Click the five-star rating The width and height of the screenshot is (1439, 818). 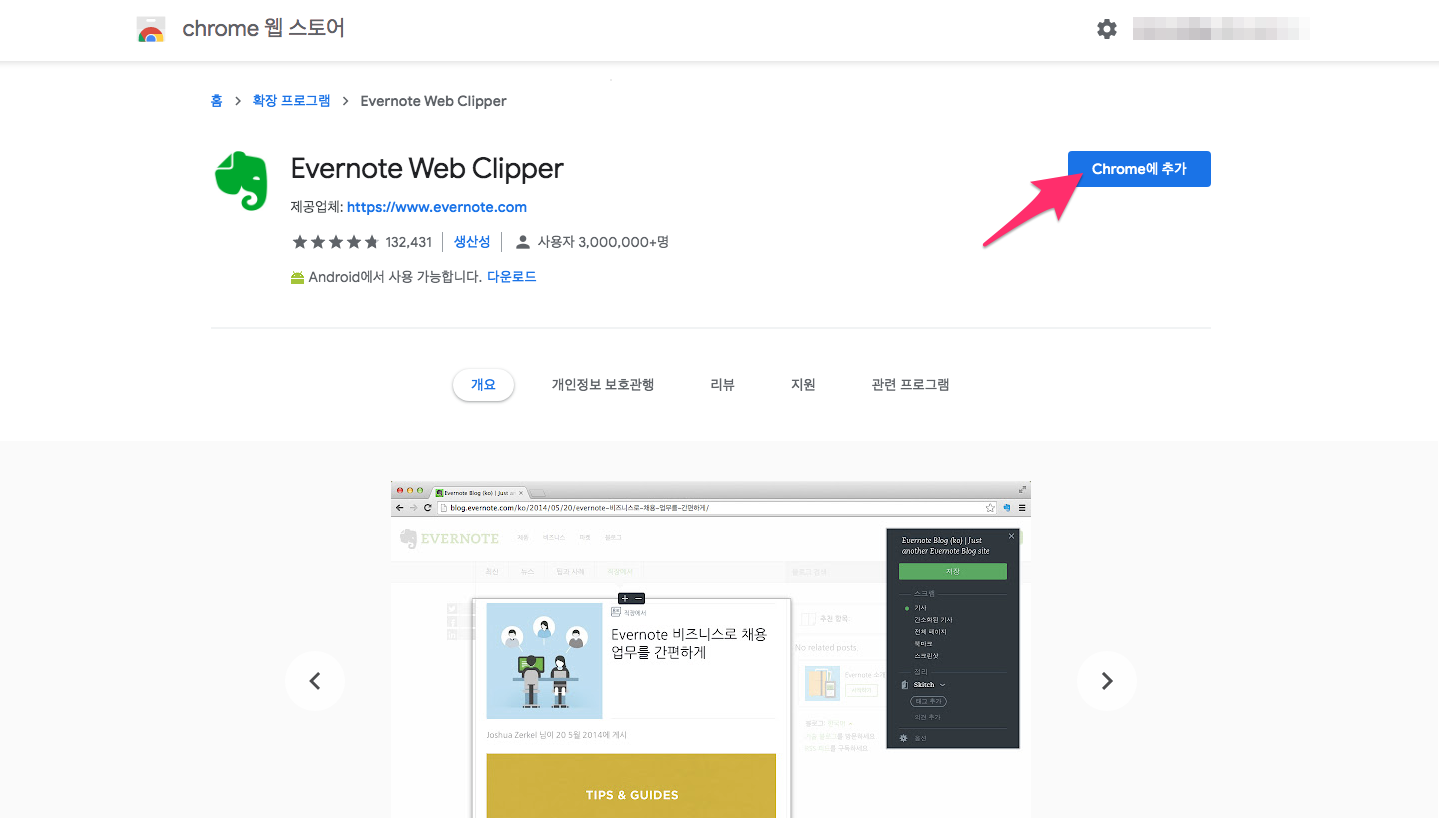pyautogui.click(x=335, y=242)
